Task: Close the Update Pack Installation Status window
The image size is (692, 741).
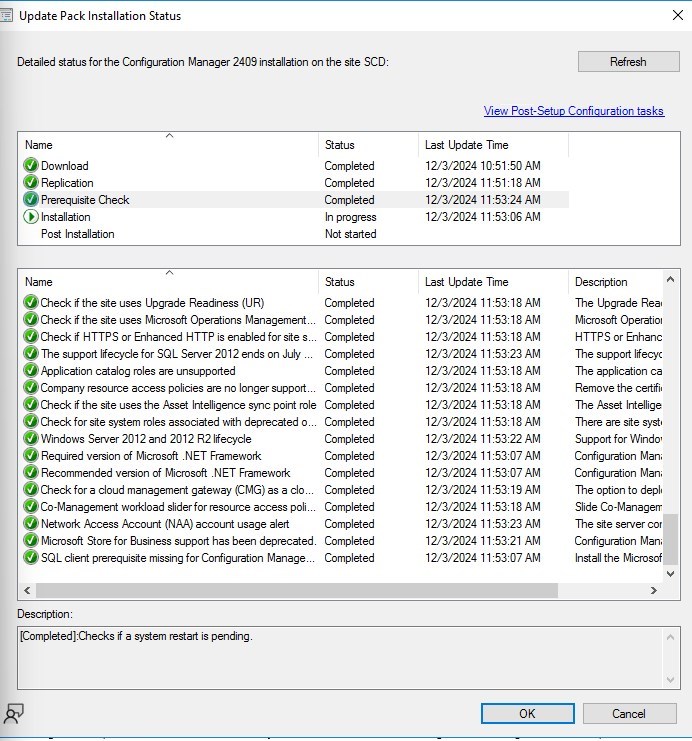Action: (678, 15)
